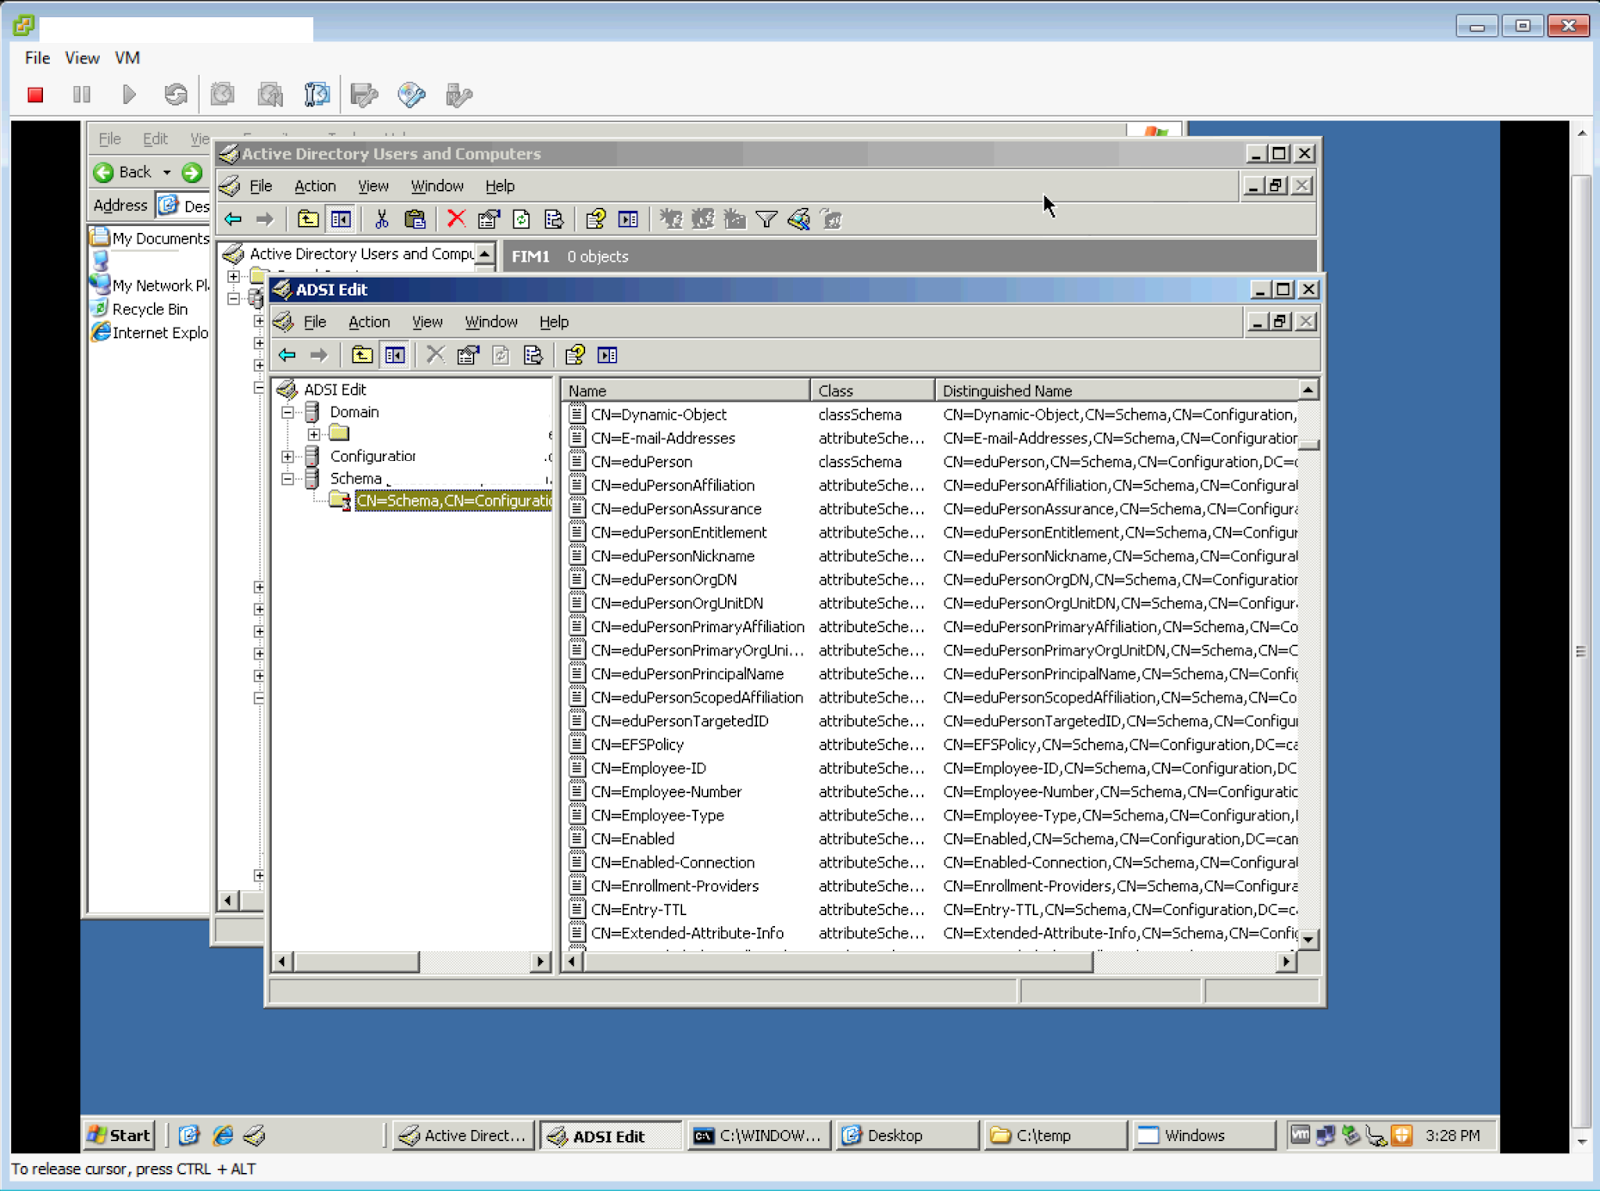Click the Delete (red X) icon in Users and Computers
1600x1191 pixels.
pos(457,219)
